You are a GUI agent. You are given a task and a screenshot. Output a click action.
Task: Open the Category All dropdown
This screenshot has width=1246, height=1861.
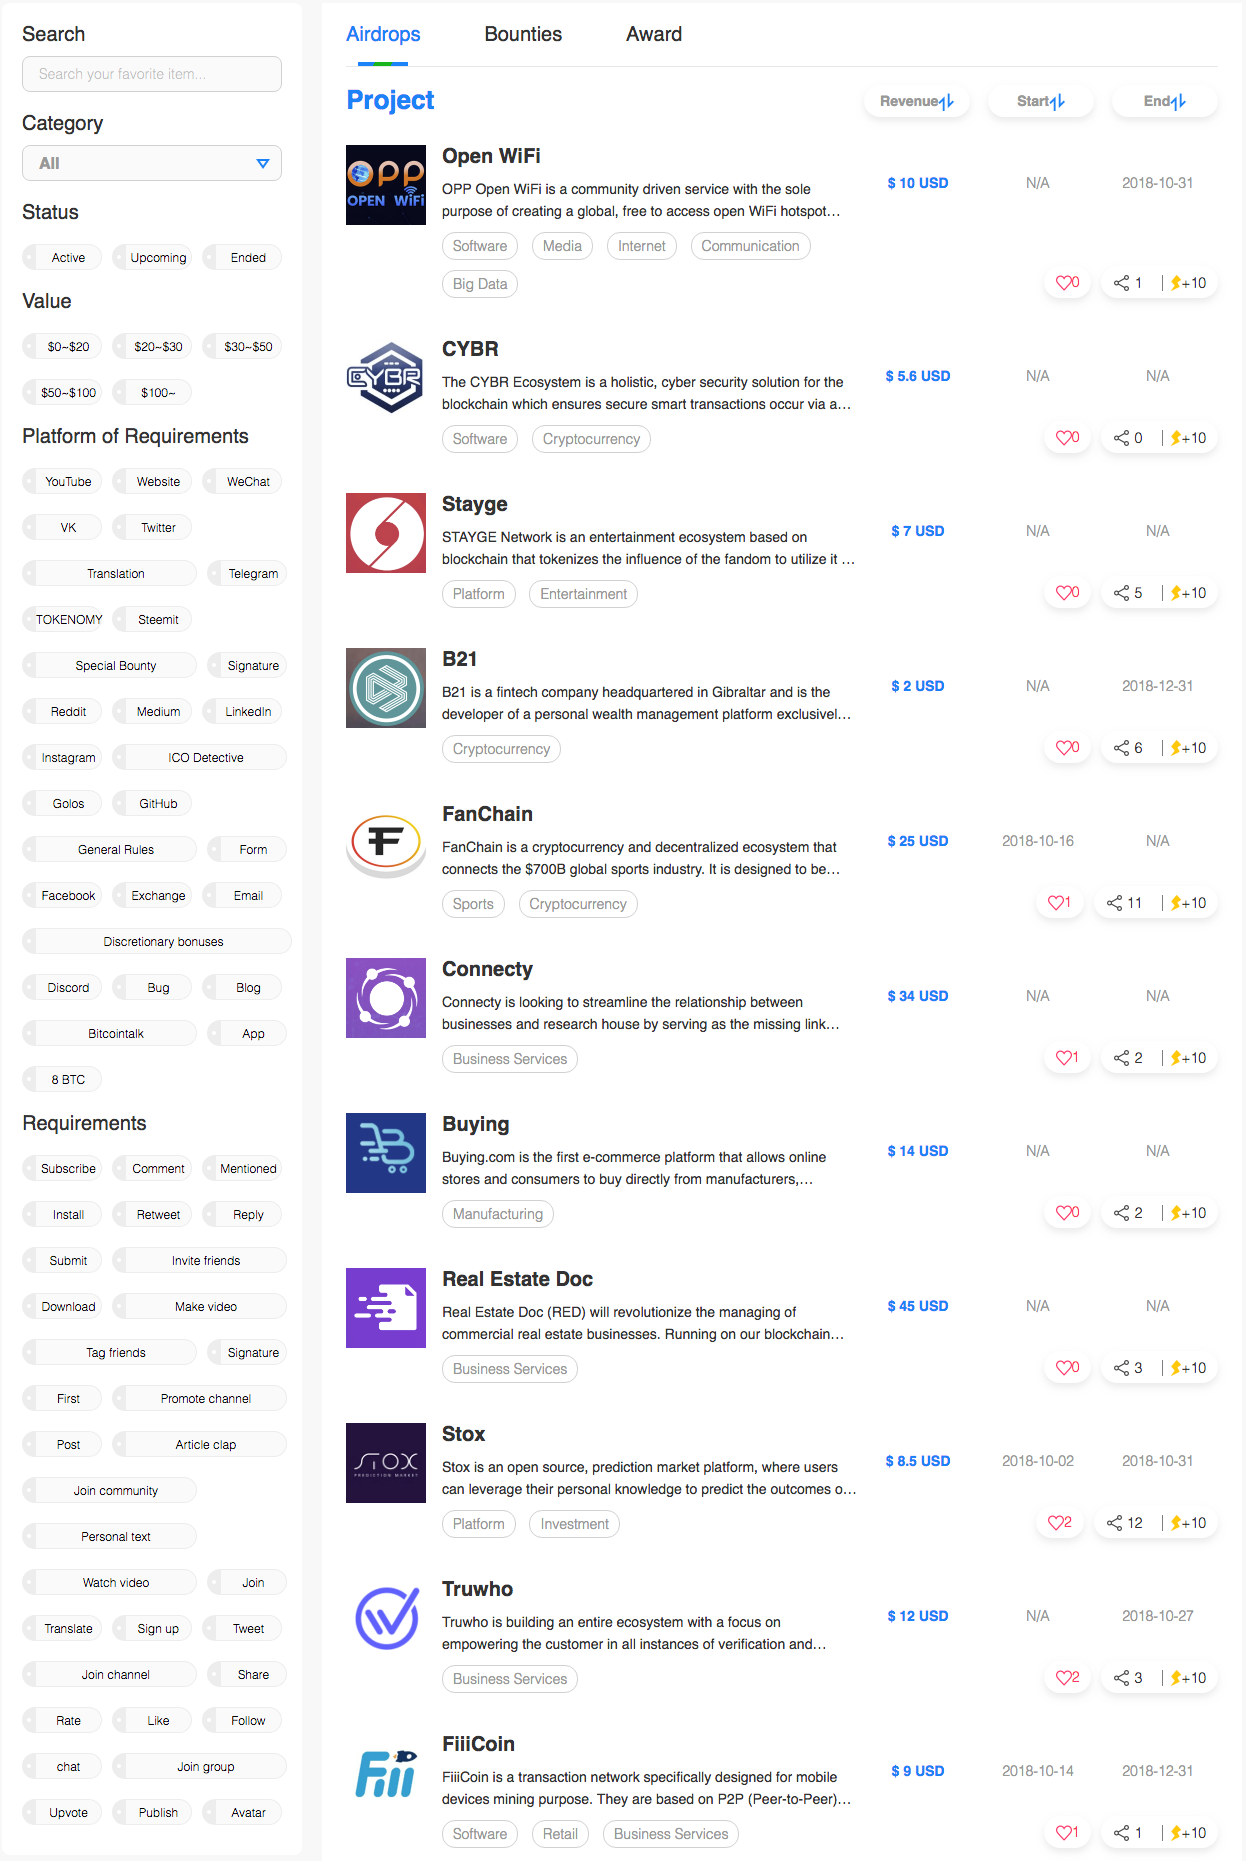(152, 163)
